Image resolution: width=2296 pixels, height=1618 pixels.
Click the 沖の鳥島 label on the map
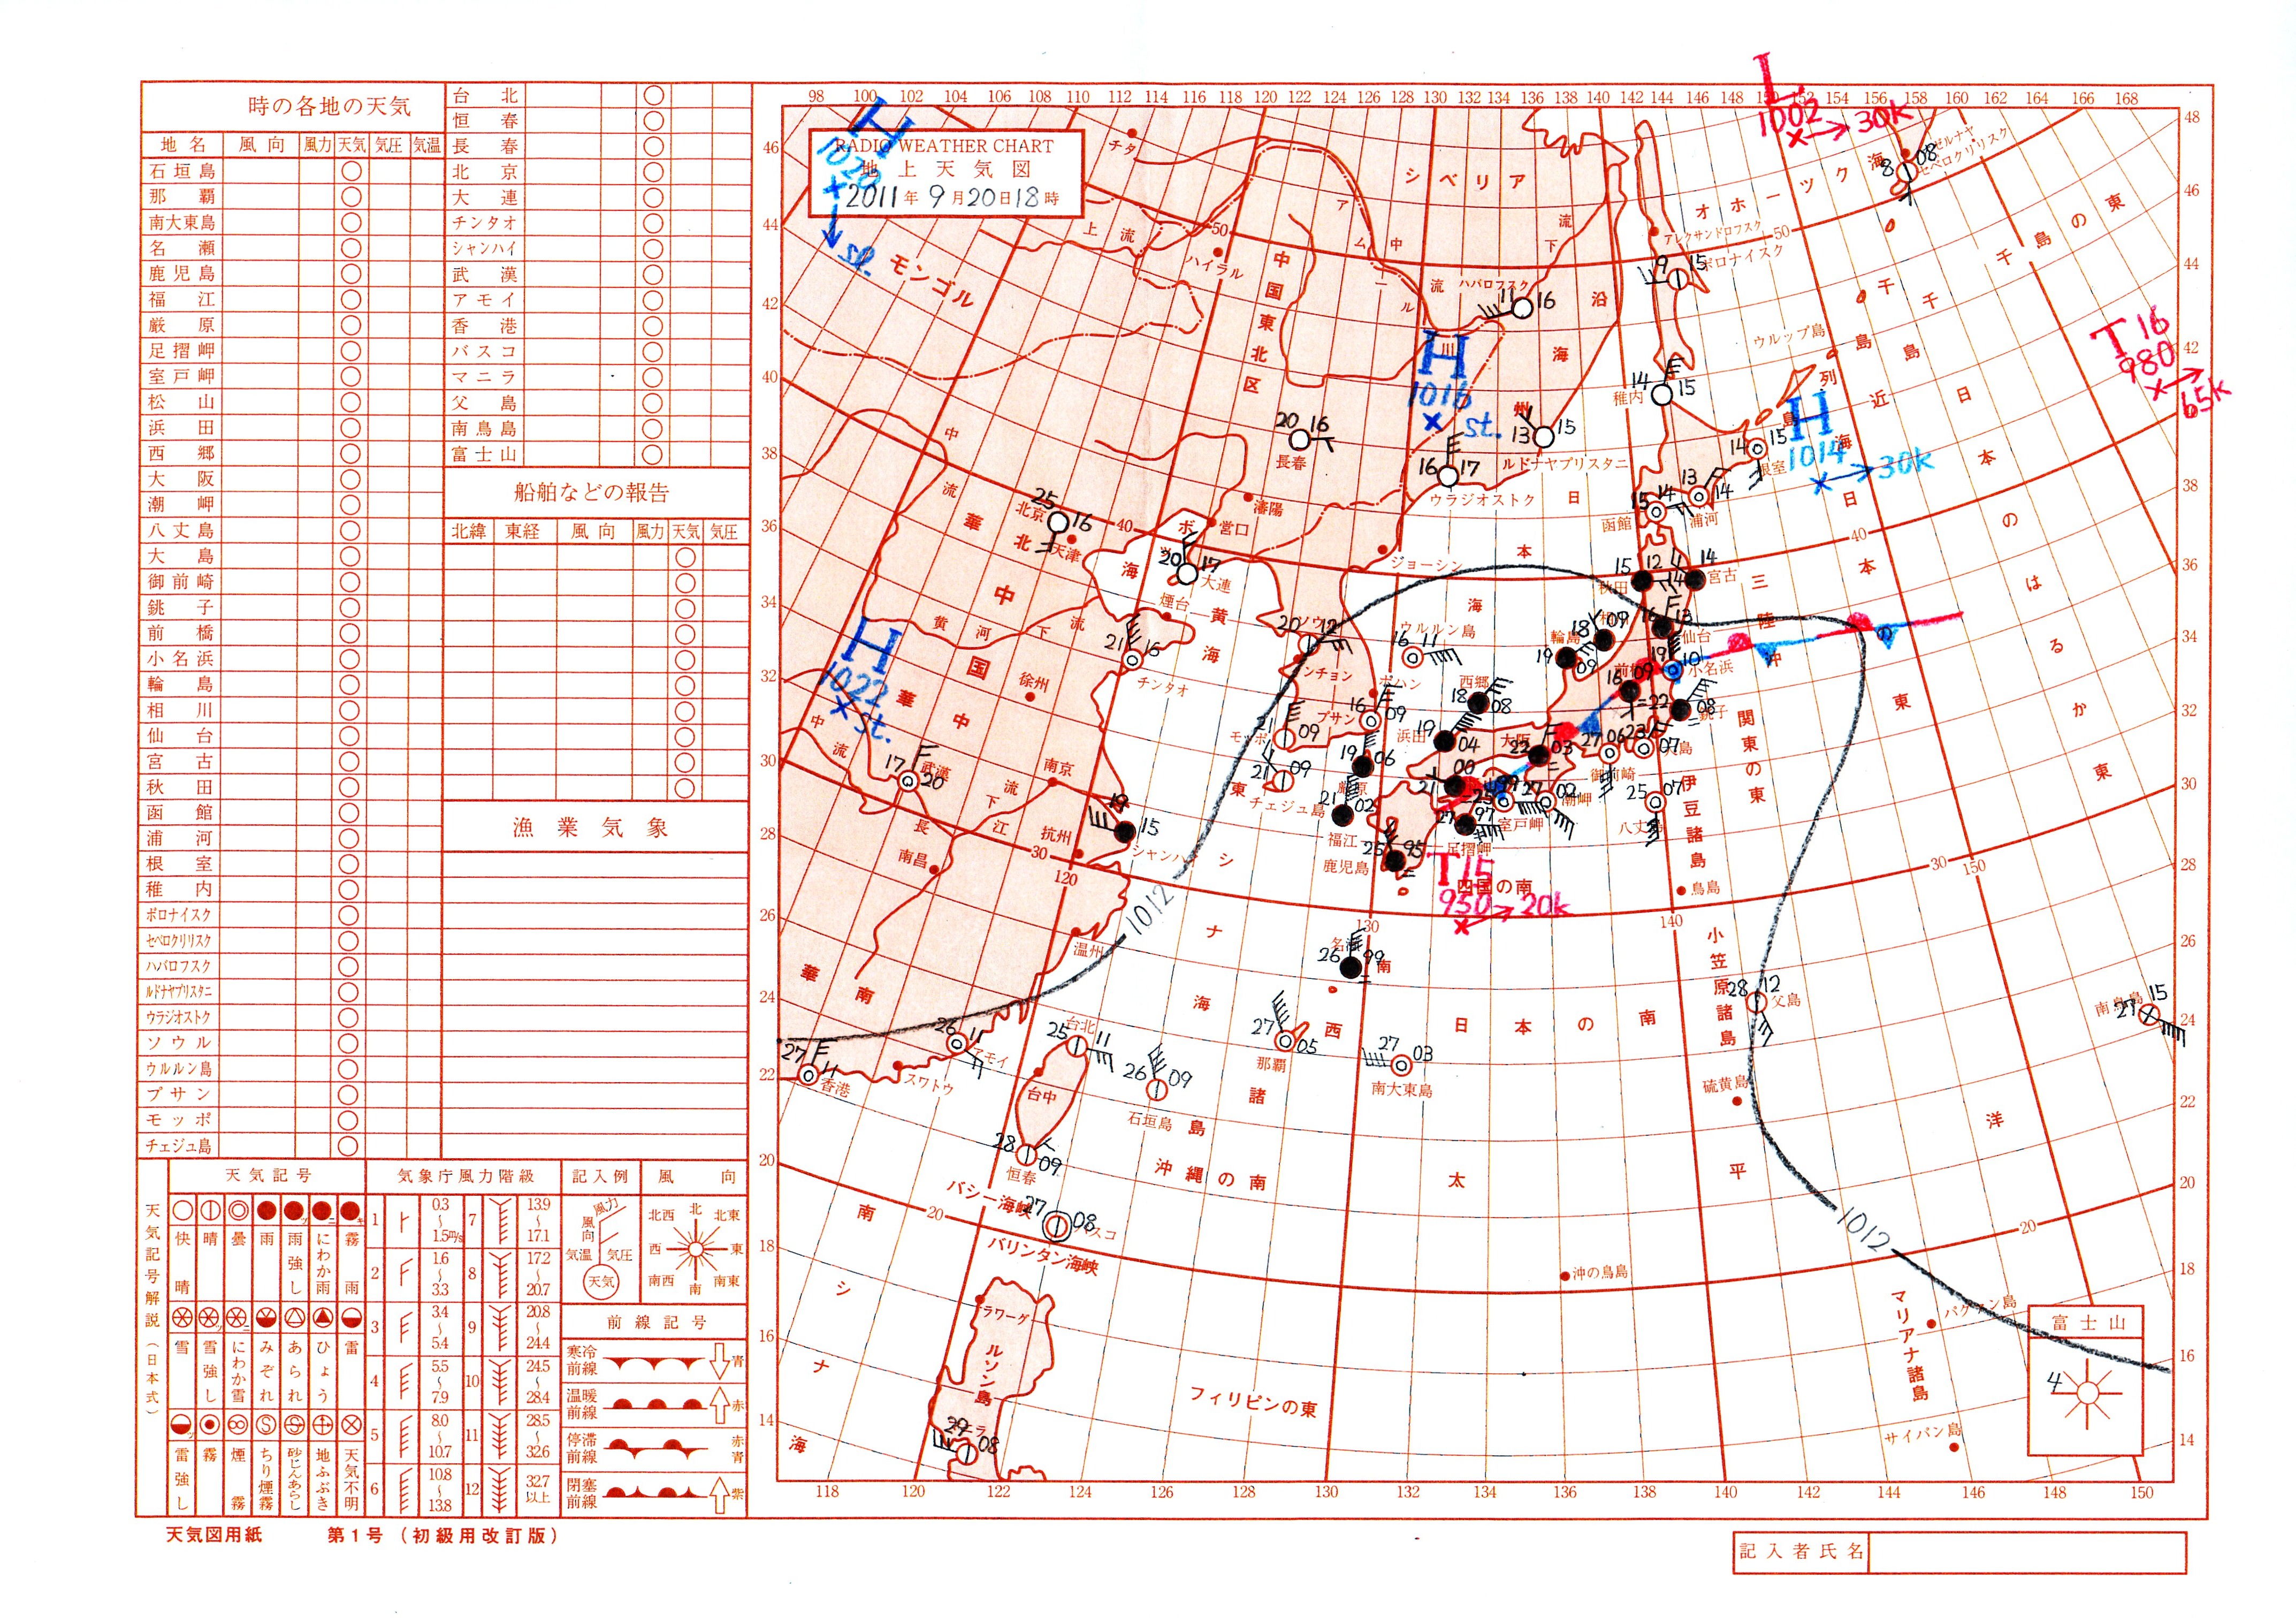pyautogui.click(x=1599, y=1272)
